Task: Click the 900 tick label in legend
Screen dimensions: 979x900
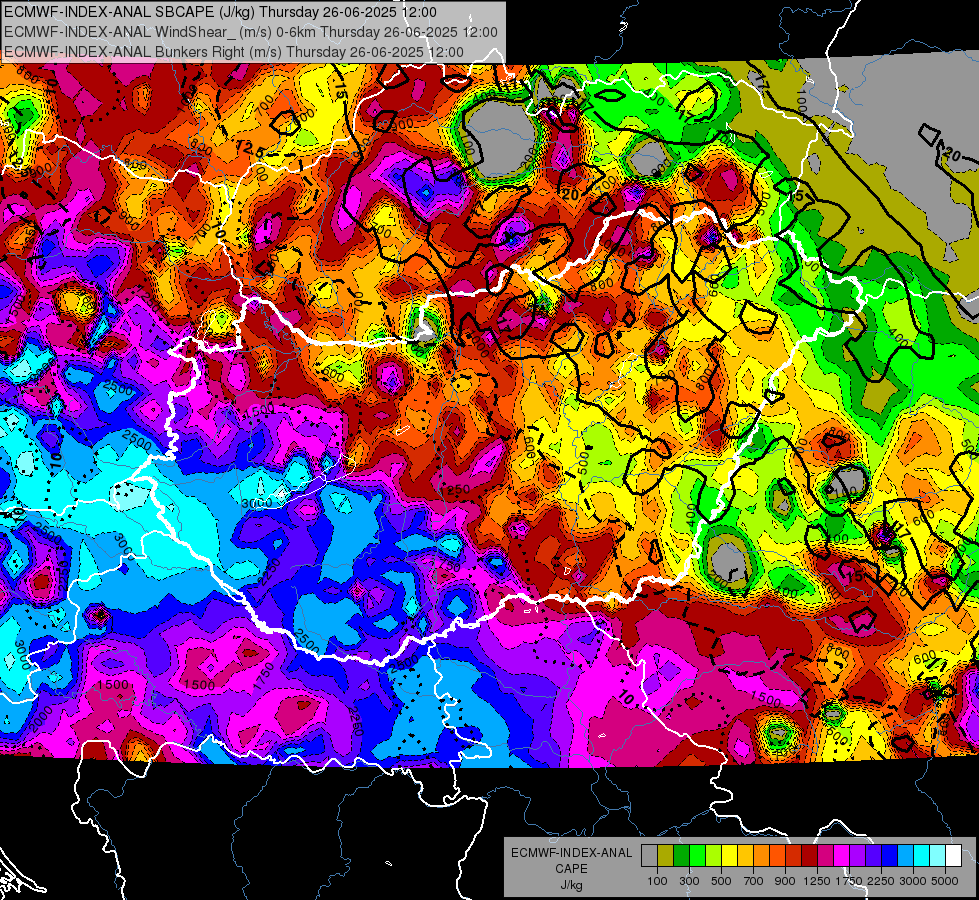Action: tap(785, 881)
